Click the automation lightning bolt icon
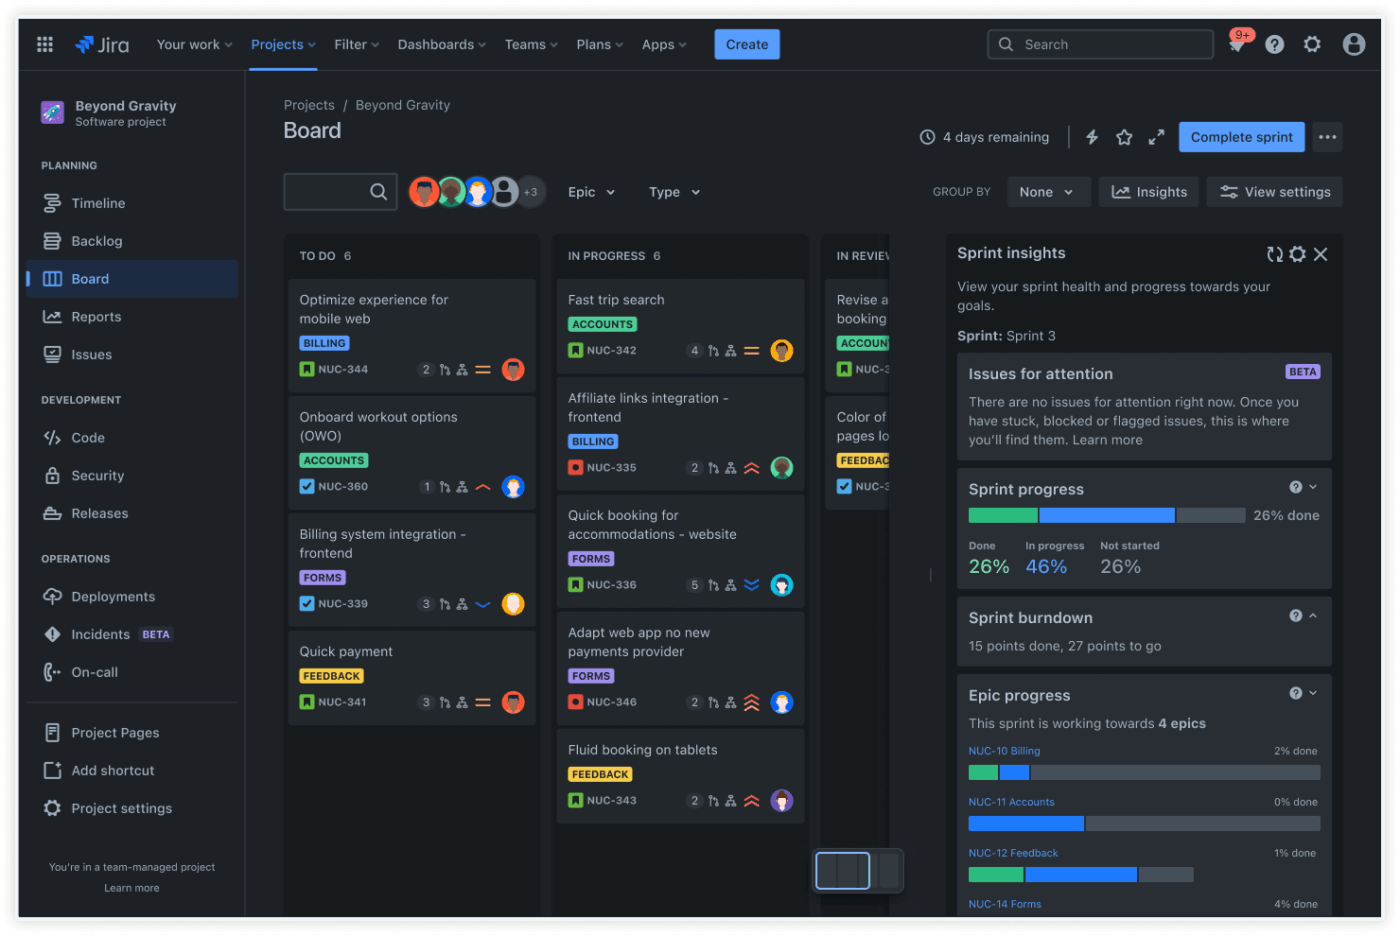1400x936 pixels. pos(1092,137)
